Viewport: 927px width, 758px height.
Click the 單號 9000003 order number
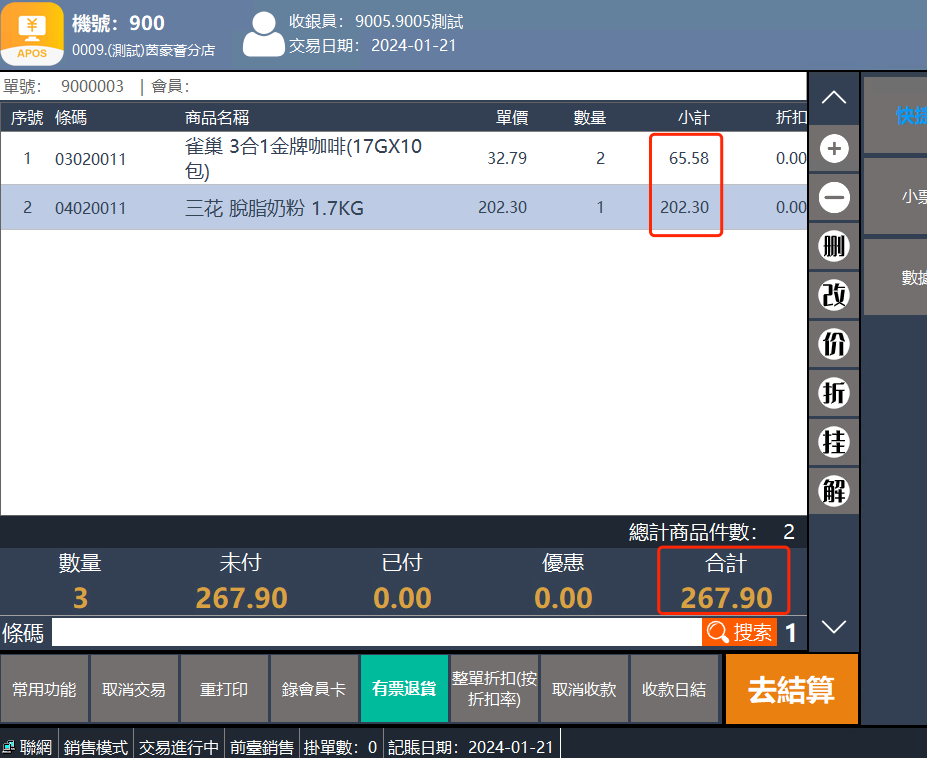63,86
